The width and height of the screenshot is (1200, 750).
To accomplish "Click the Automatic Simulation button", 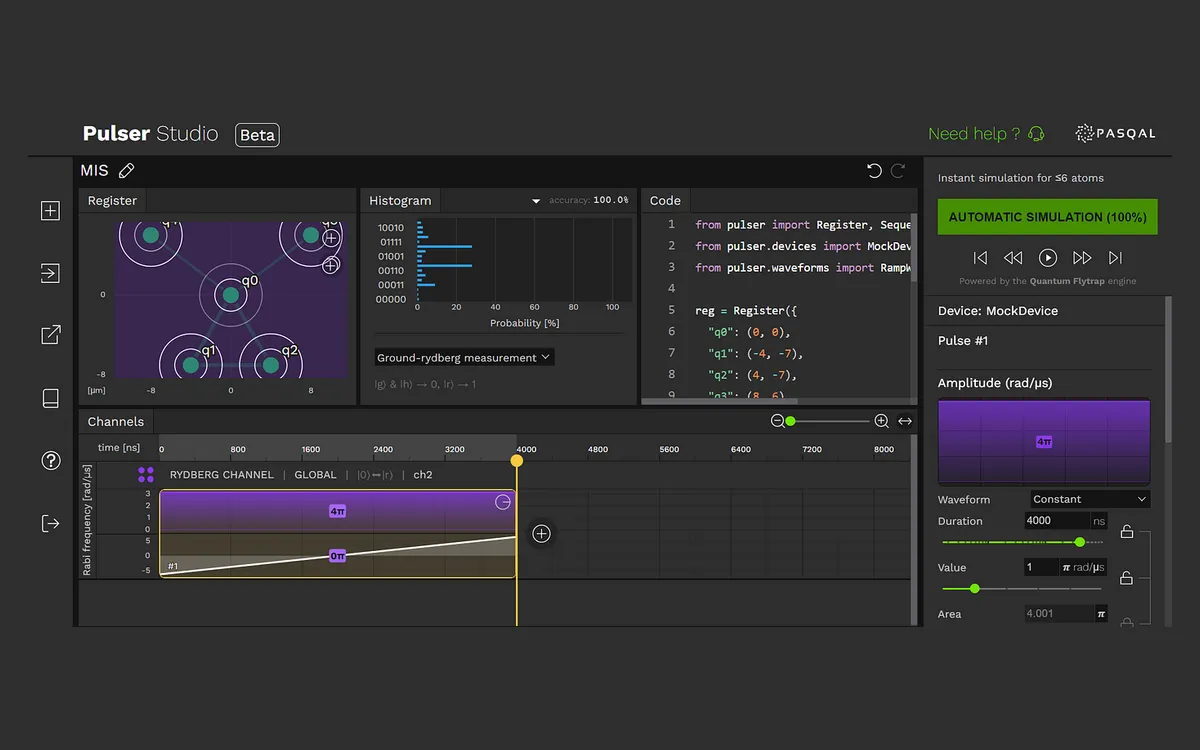I will [x=1047, y=217].
